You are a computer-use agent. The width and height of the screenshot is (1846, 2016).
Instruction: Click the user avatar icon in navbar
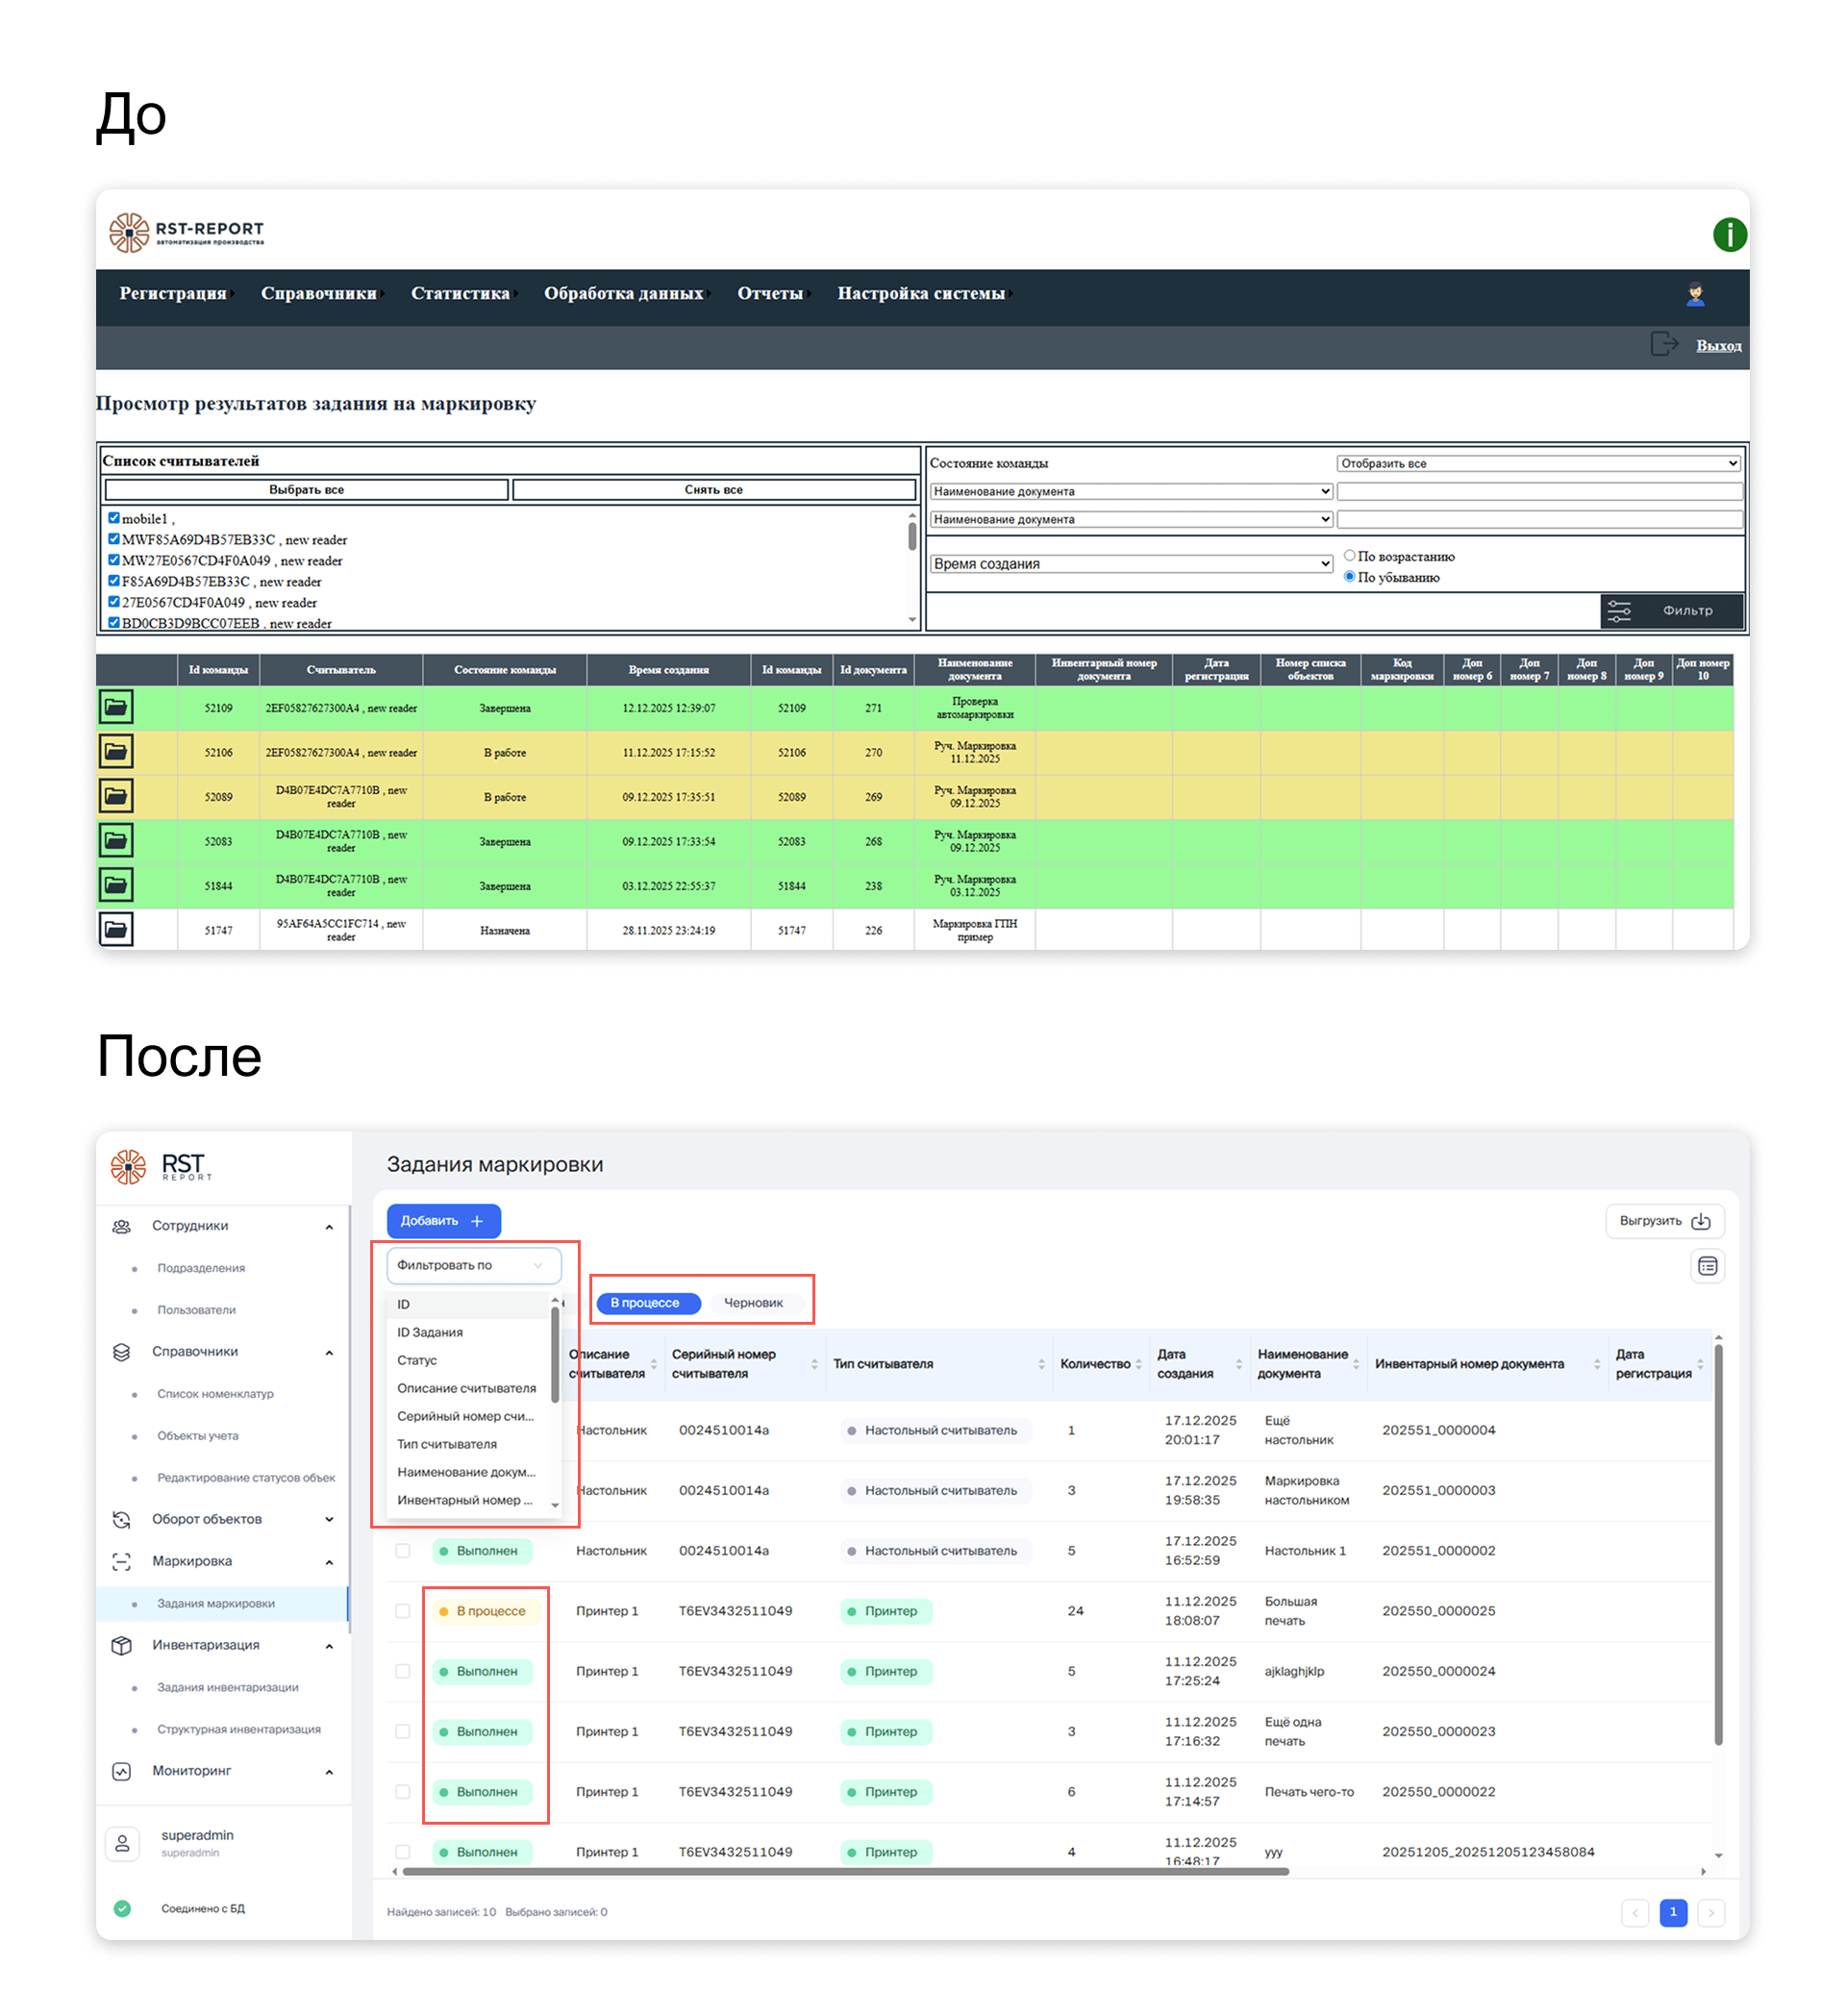1694,294
